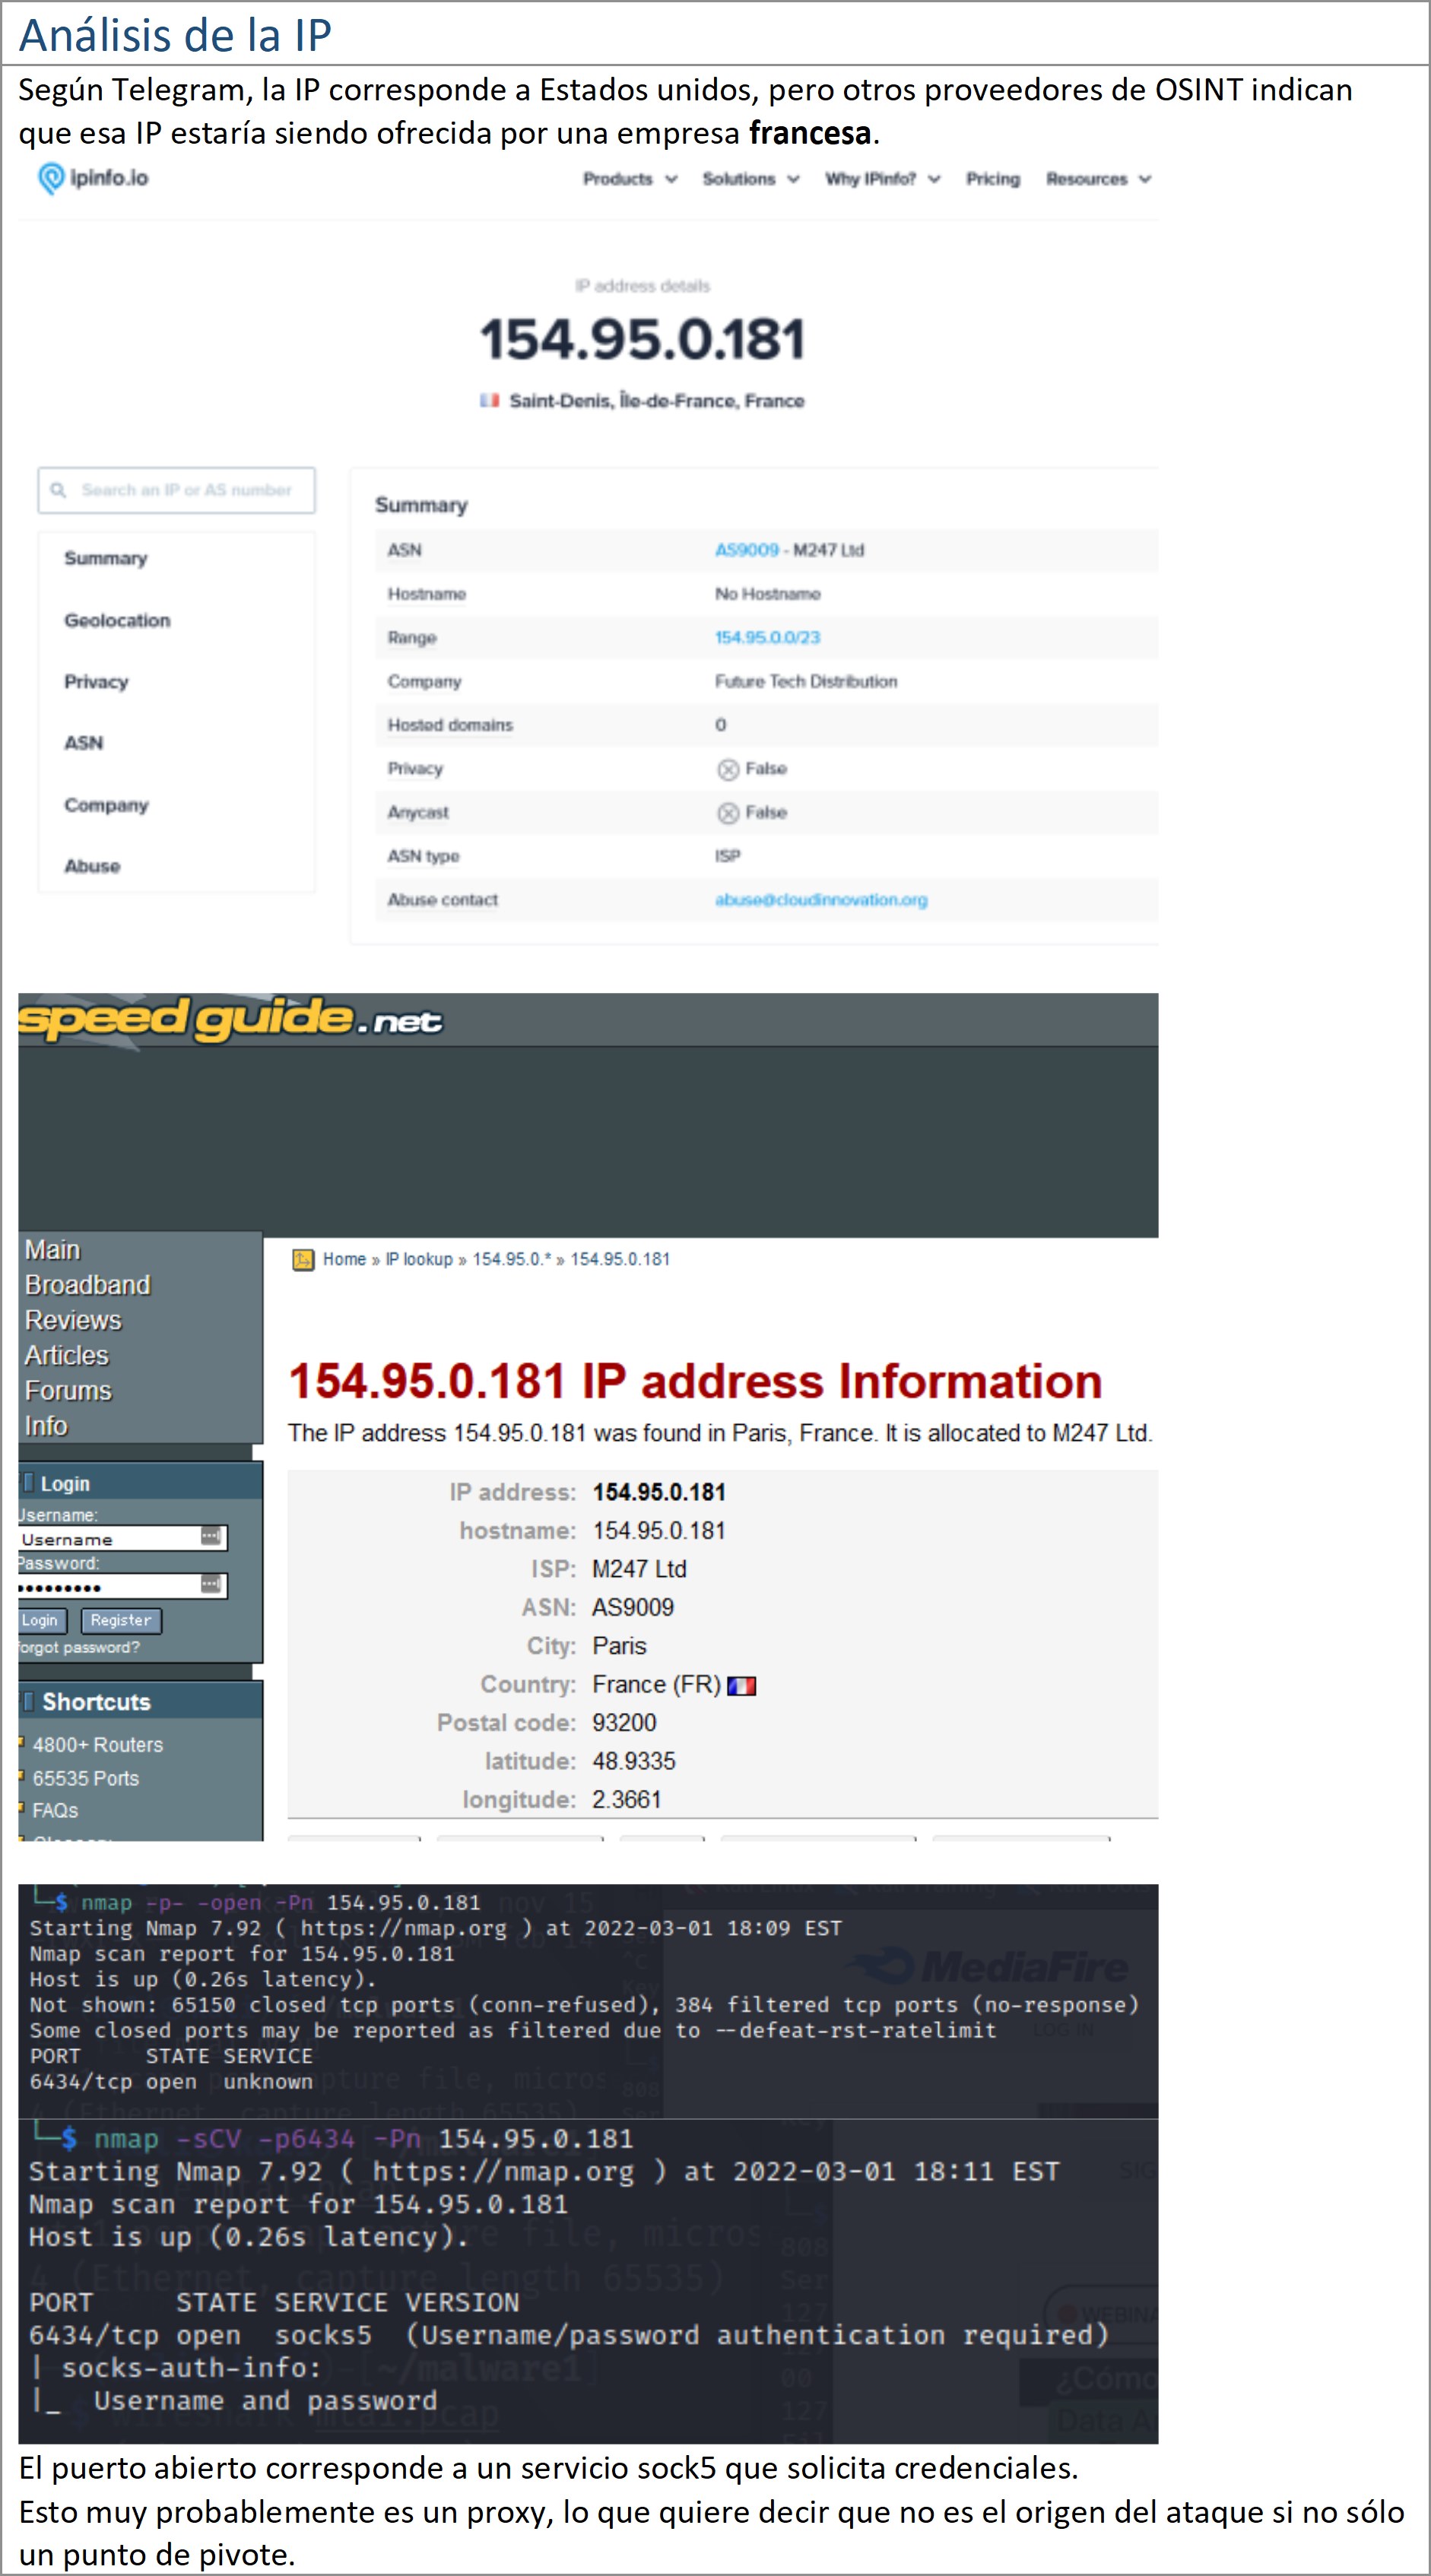Viewport: 1431px width, 2576px height.
Task: Open the Resources dropdown menu
Action: click(1098, 179)
